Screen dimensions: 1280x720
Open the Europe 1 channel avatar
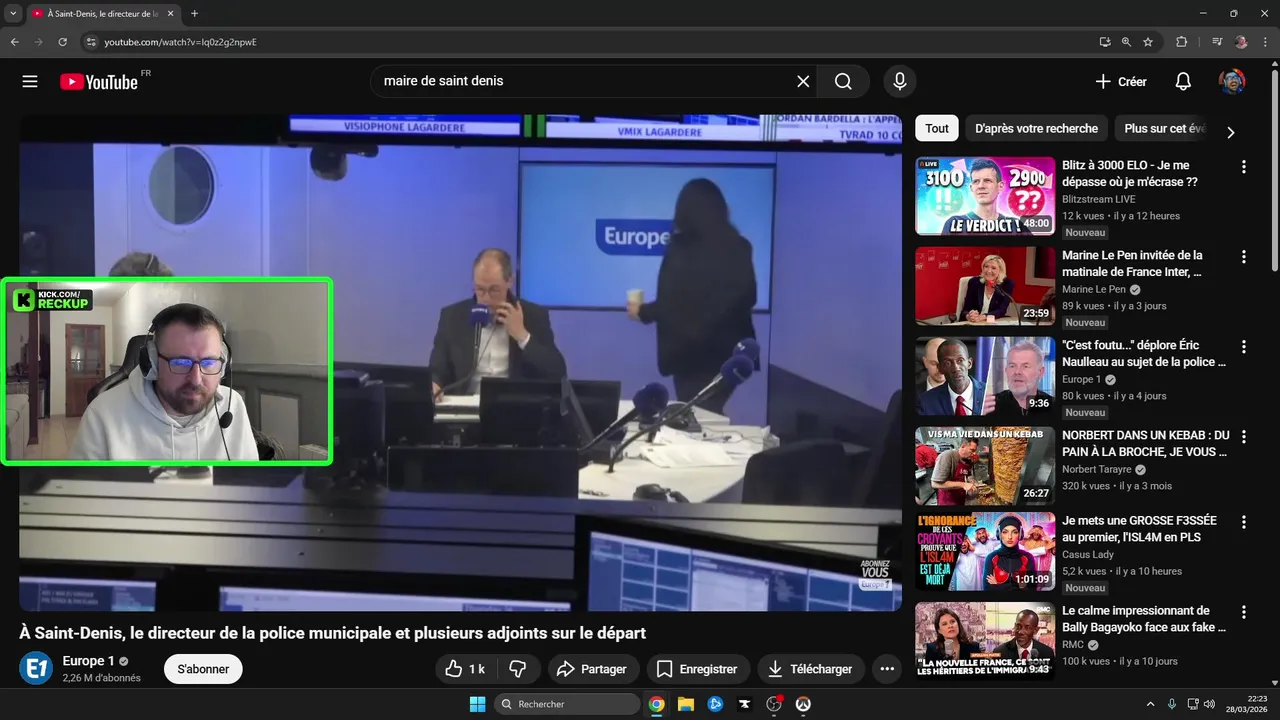click(36, 668)
